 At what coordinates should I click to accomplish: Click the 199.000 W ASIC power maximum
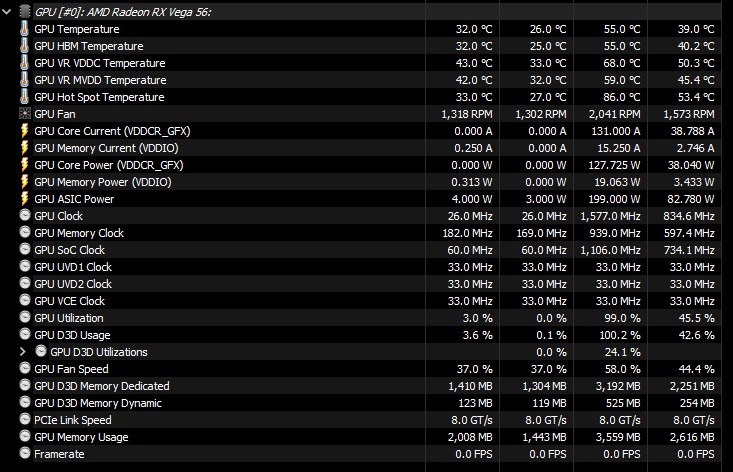tap(614, 199)
